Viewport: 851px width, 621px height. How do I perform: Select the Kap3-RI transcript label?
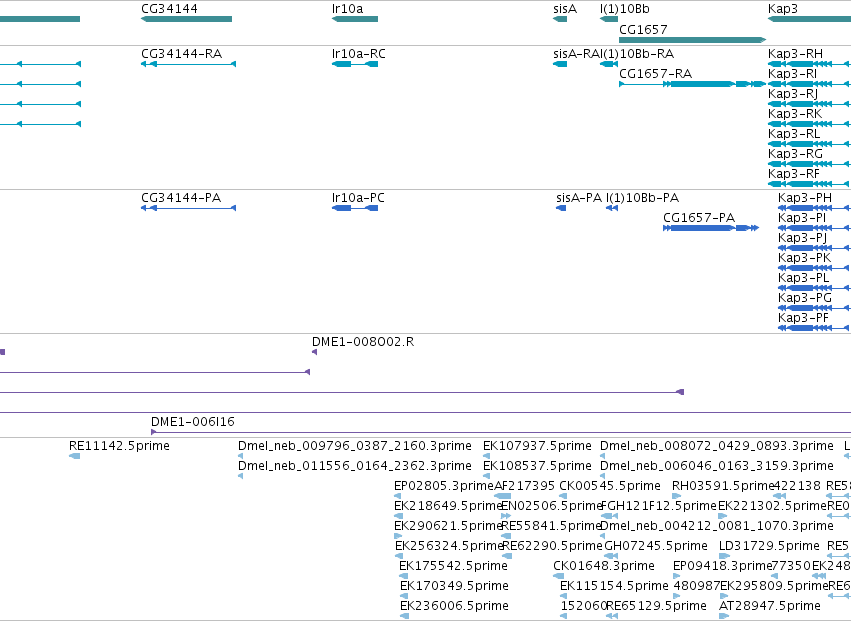(792, 74)
